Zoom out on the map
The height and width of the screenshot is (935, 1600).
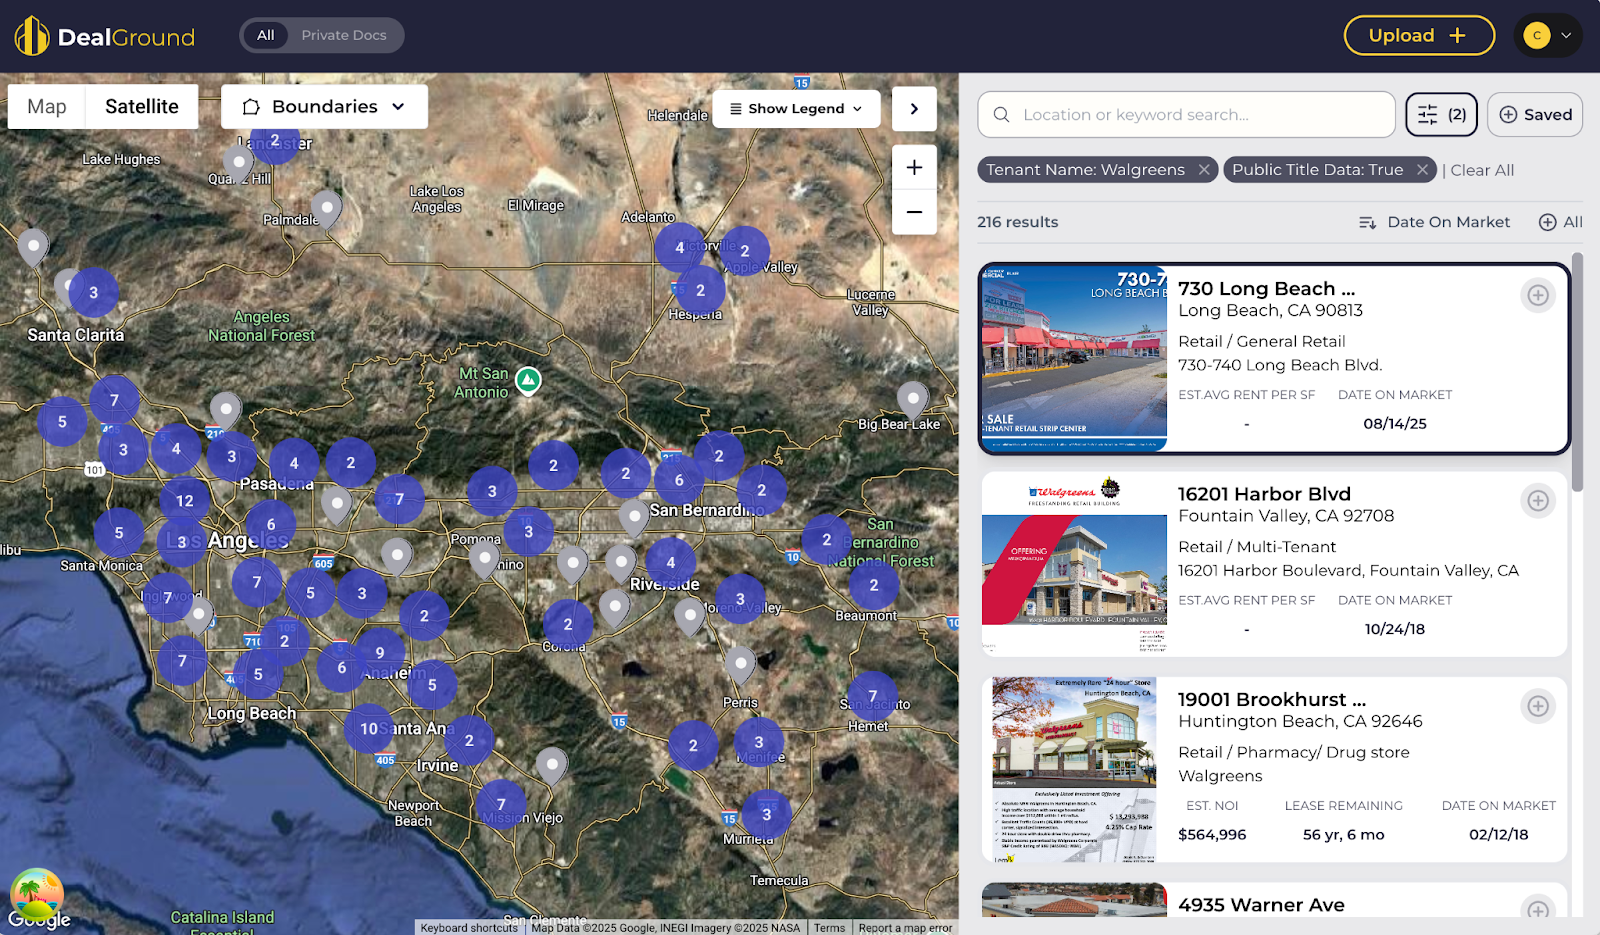tap(914, 212)
